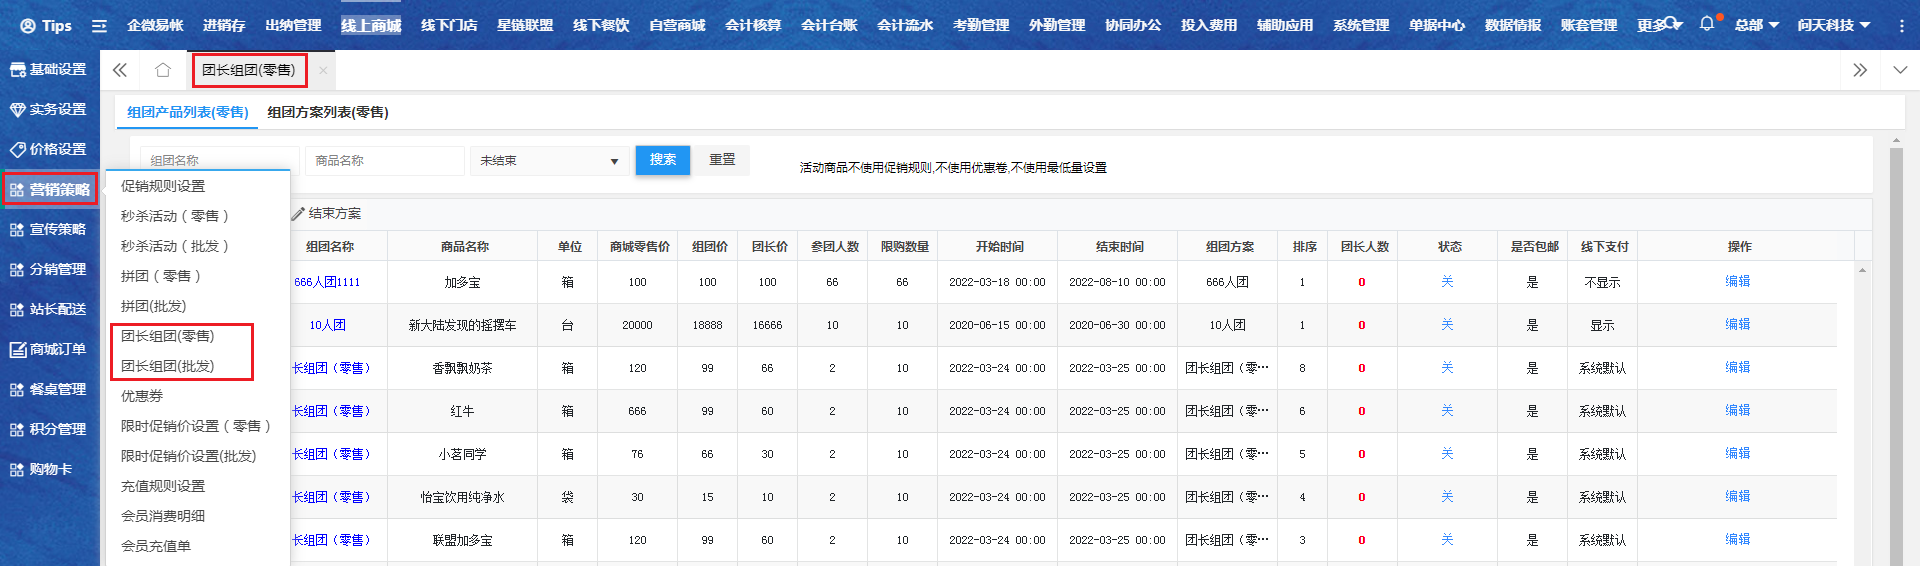Click the notification bell icon
Image resolution: width=1920 pixels, height=566 pixels.
(x=1706, y=24)
